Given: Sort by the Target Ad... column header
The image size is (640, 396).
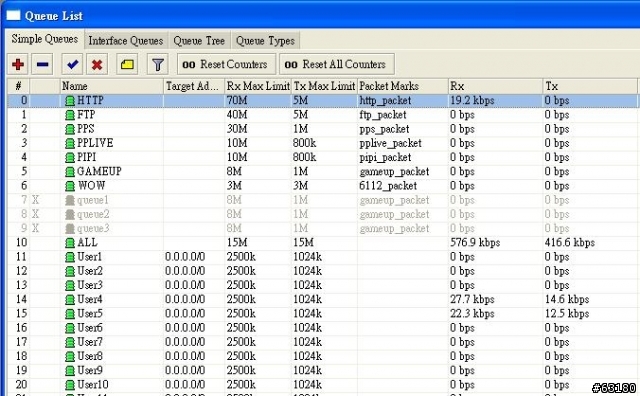Looking at the screenshot, I should (194, 86).
